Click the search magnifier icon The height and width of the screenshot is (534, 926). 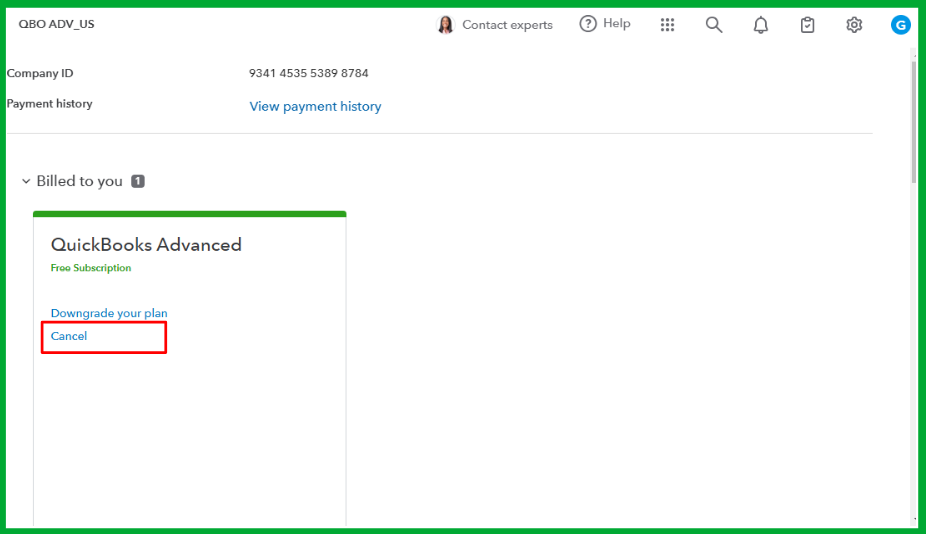pyautogui.click(x=714, y=25)
